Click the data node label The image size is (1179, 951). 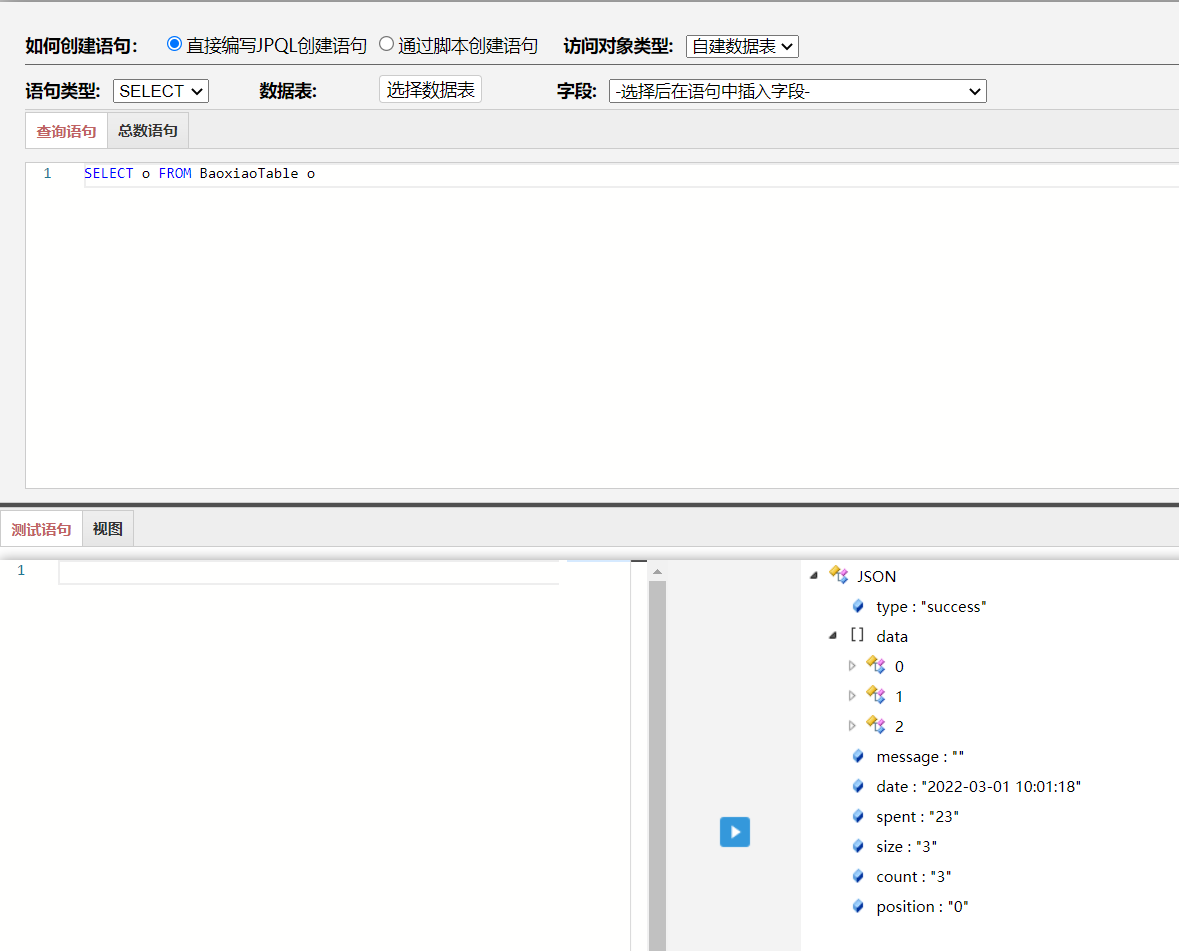tap(892, 637)
